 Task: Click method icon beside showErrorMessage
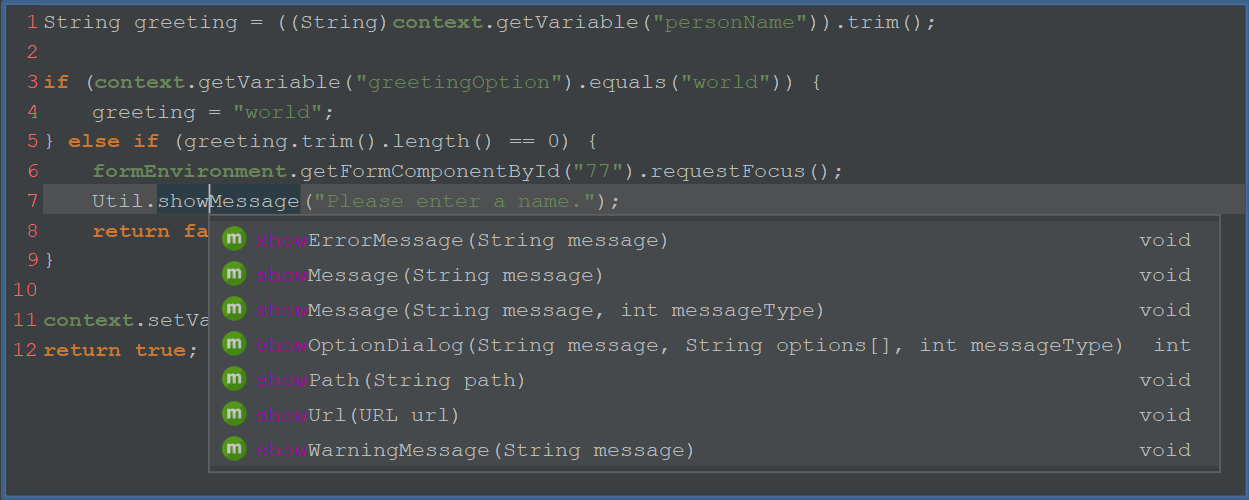click(x=234, y=239)
